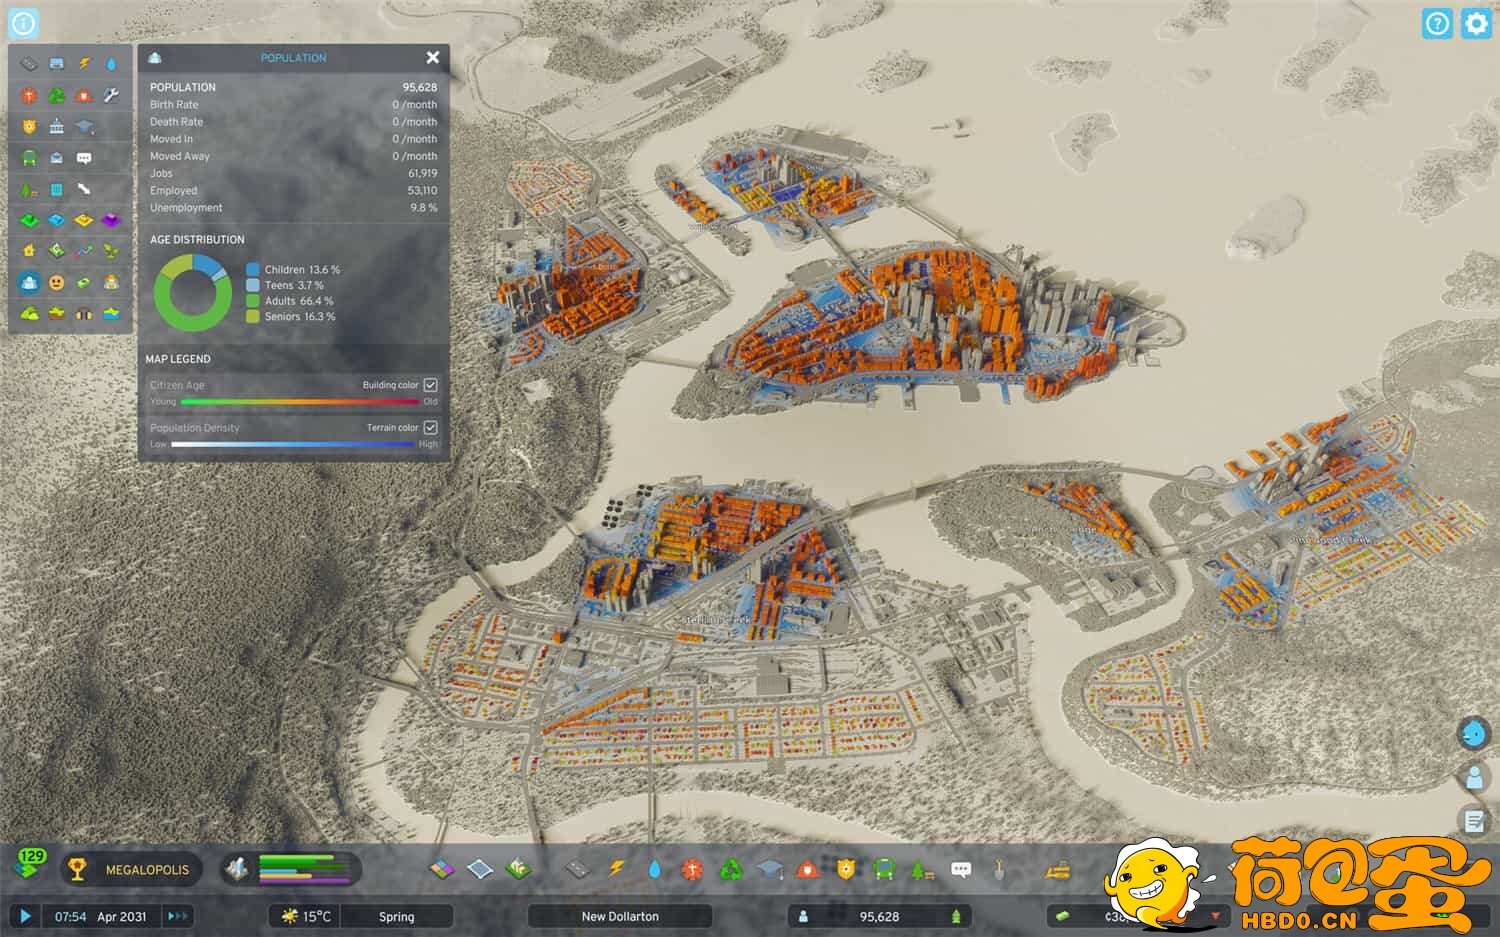This screenshot has height=937, width=1500.
Task: Open the Electricity info view lightning icon
Action: click(84, 64)
